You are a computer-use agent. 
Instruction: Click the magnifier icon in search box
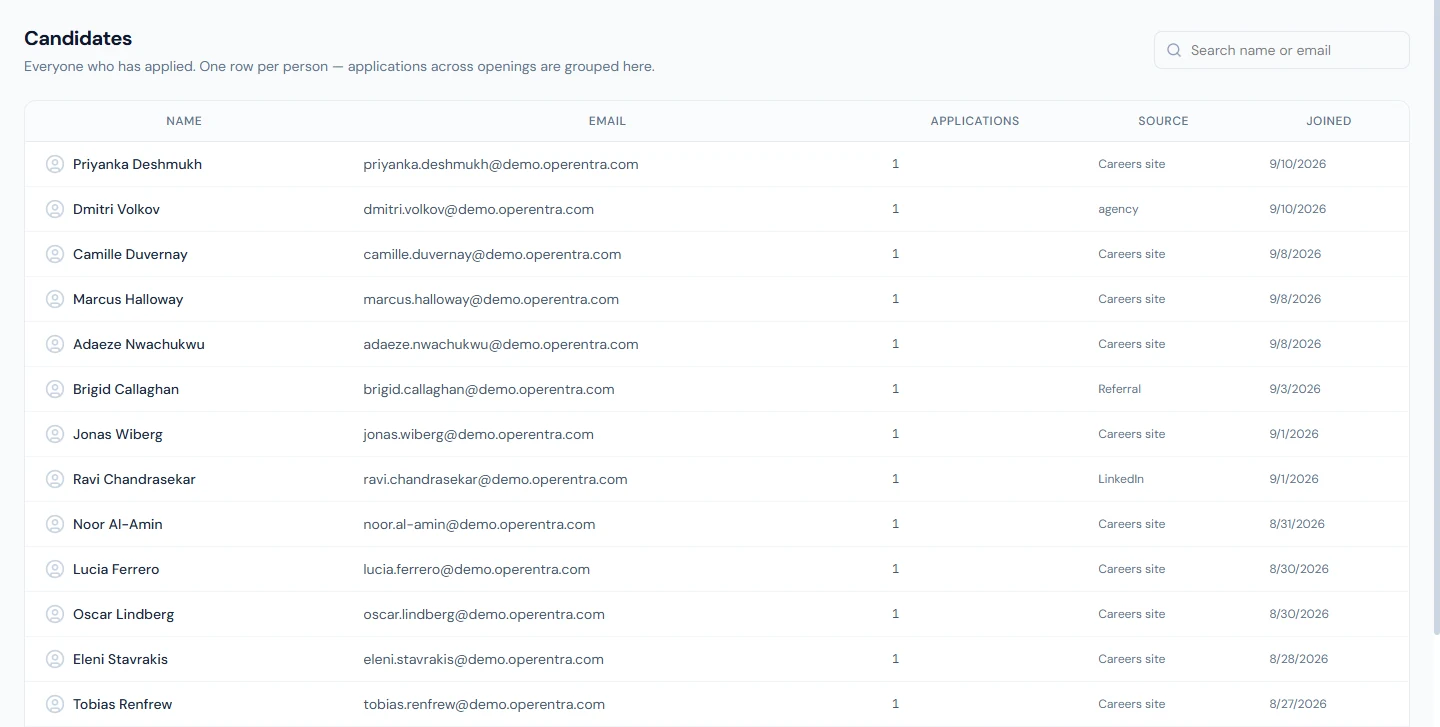1174,50
